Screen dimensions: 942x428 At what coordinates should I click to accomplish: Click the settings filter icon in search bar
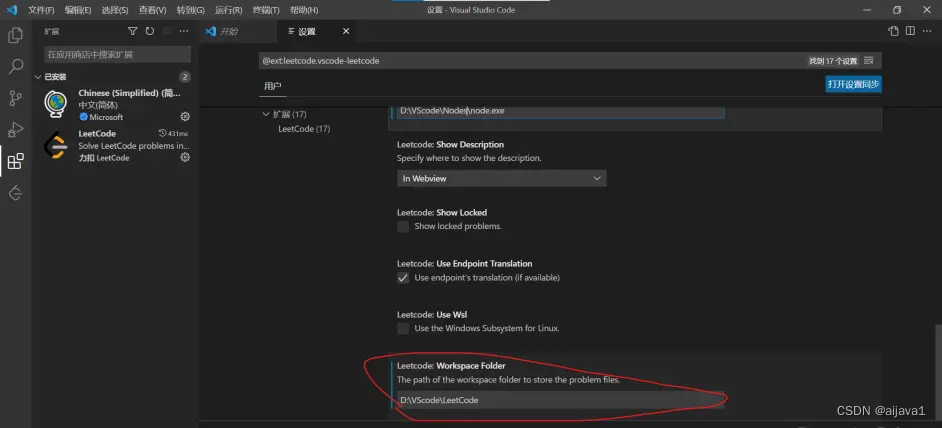pyautogui.click(x=869, y=61)
